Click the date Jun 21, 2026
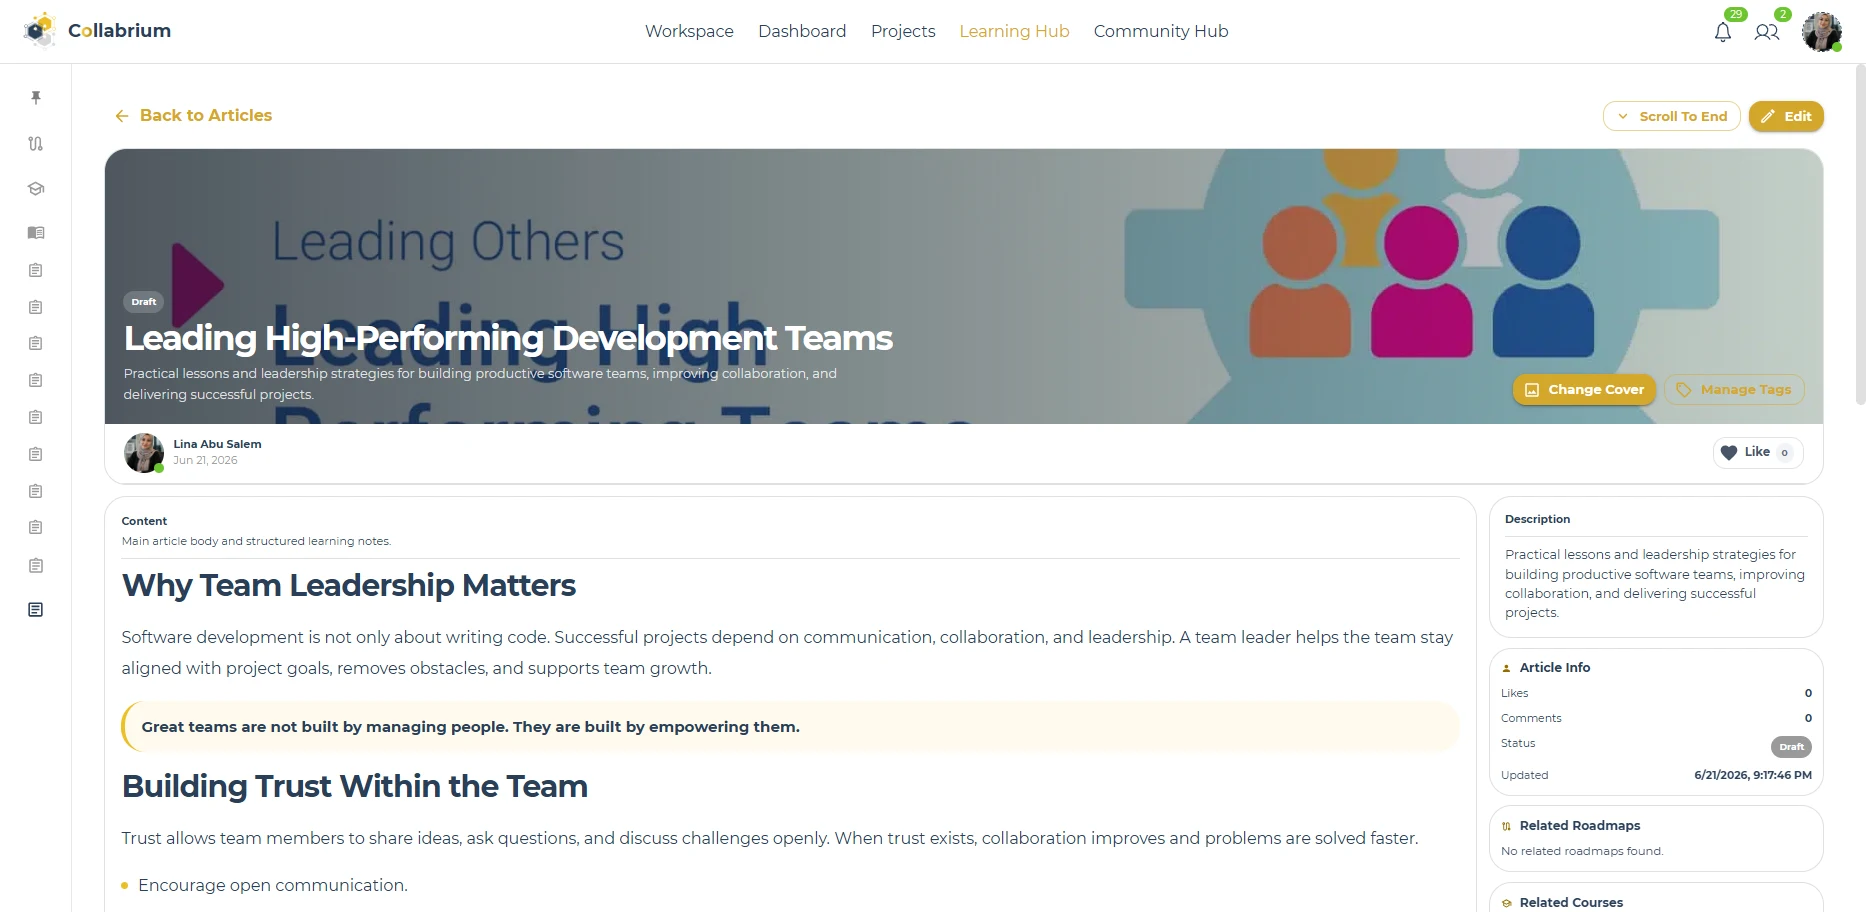Screen dimensions: 1866x912 [205, 460]
